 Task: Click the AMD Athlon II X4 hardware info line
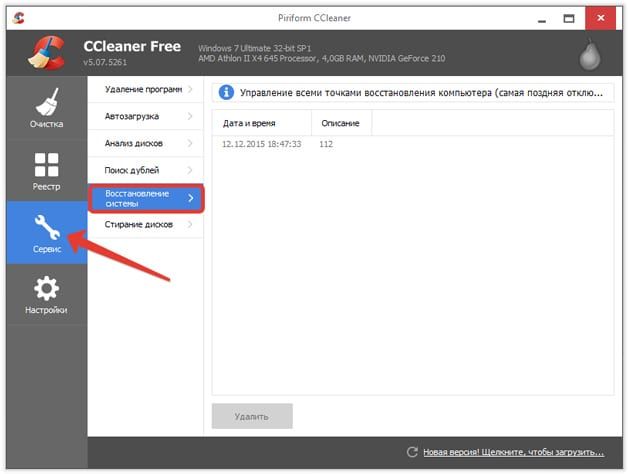point(322,58)
